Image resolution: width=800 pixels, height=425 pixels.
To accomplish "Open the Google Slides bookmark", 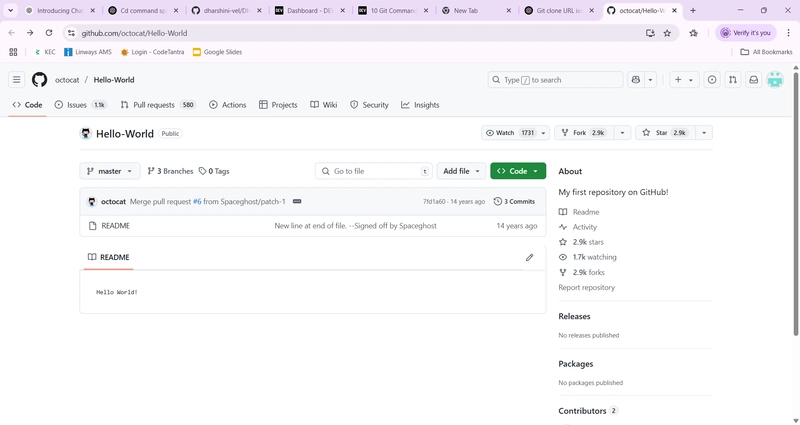I will point(217,52).
